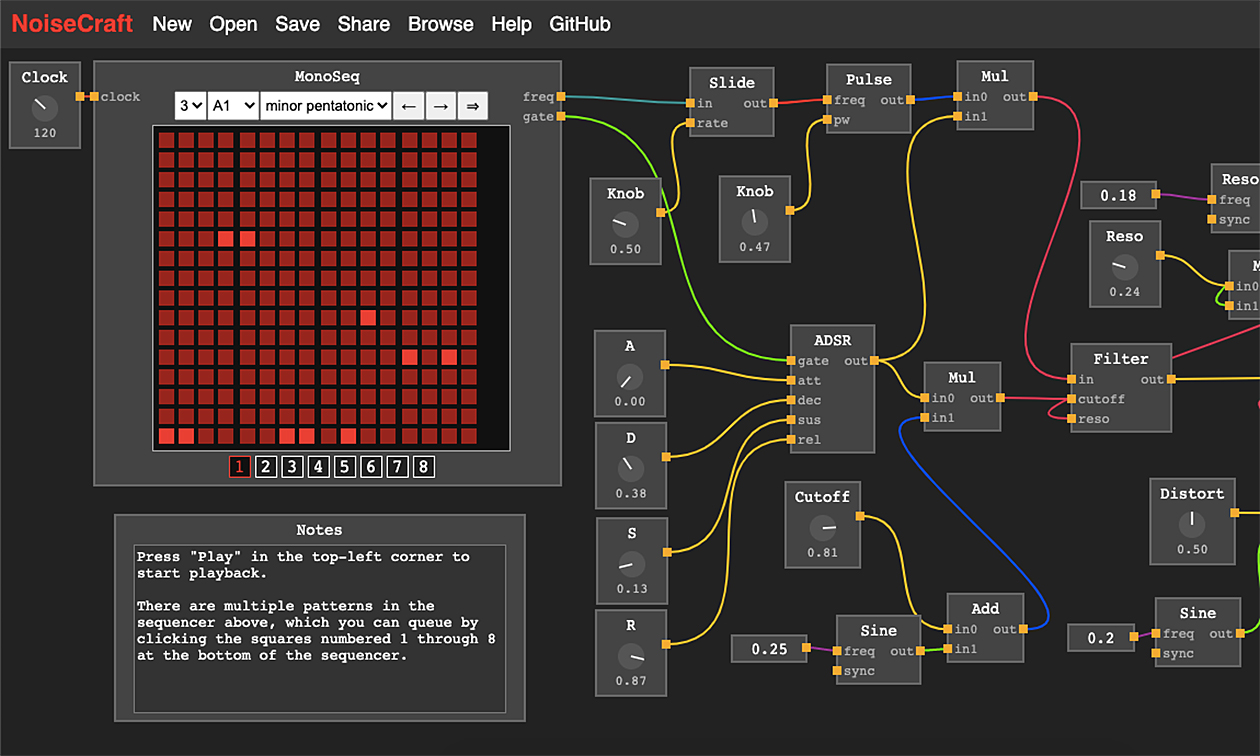Queue pattern 5 in the sequencer
The width and height of the screenshot is (1260, 756).
345,467
